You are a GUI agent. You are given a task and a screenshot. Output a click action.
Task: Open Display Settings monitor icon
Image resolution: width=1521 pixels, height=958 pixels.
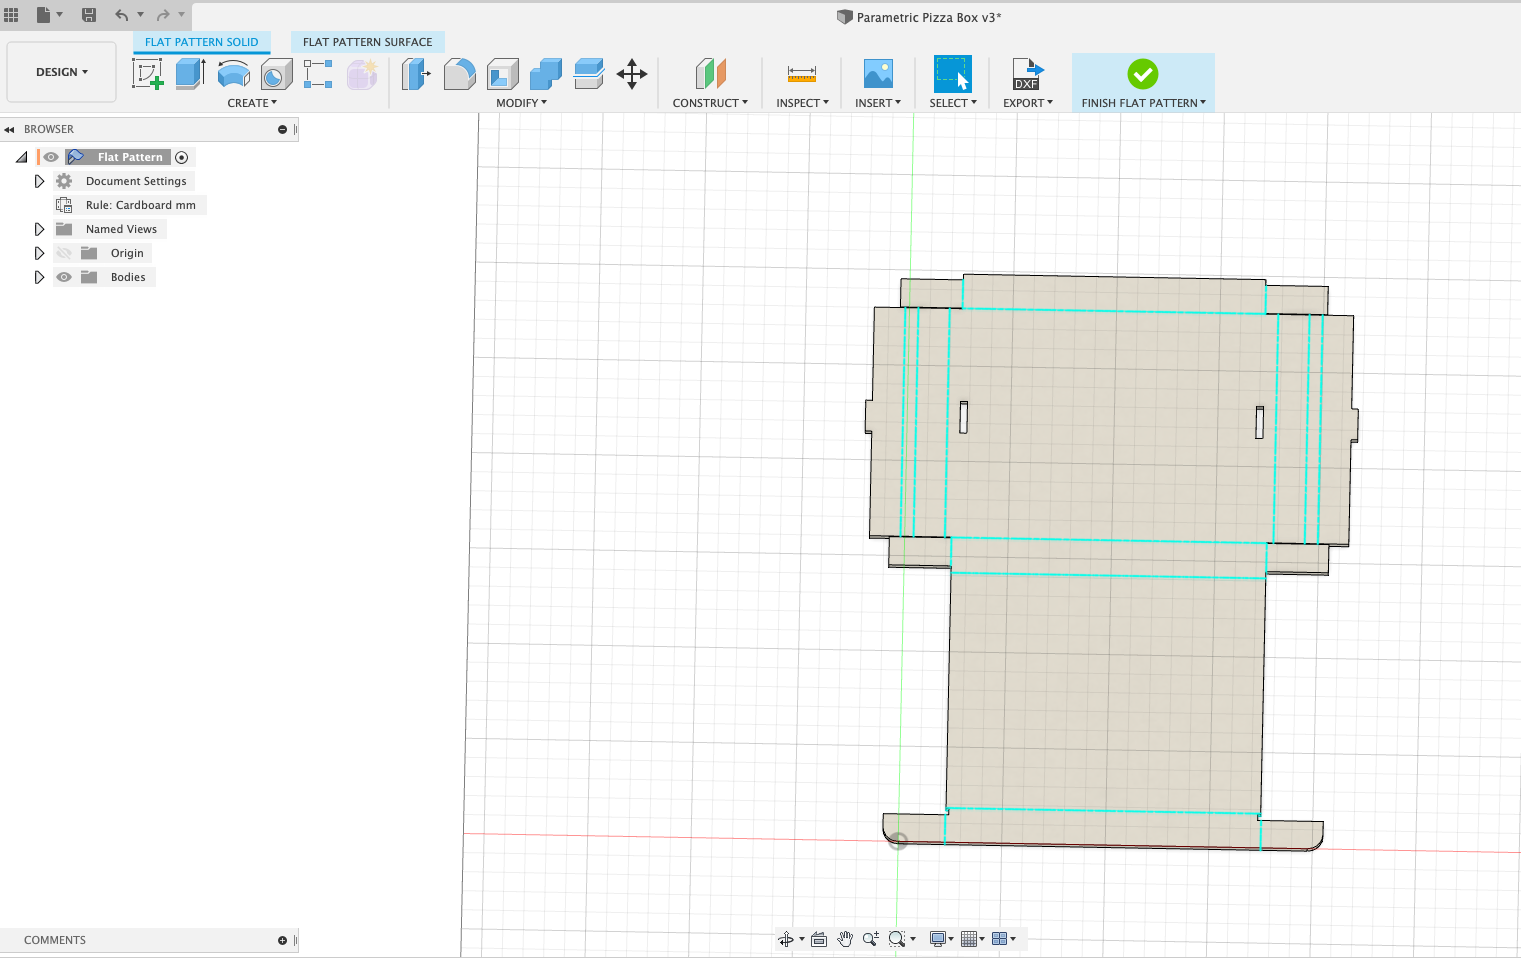coord(938,938)
